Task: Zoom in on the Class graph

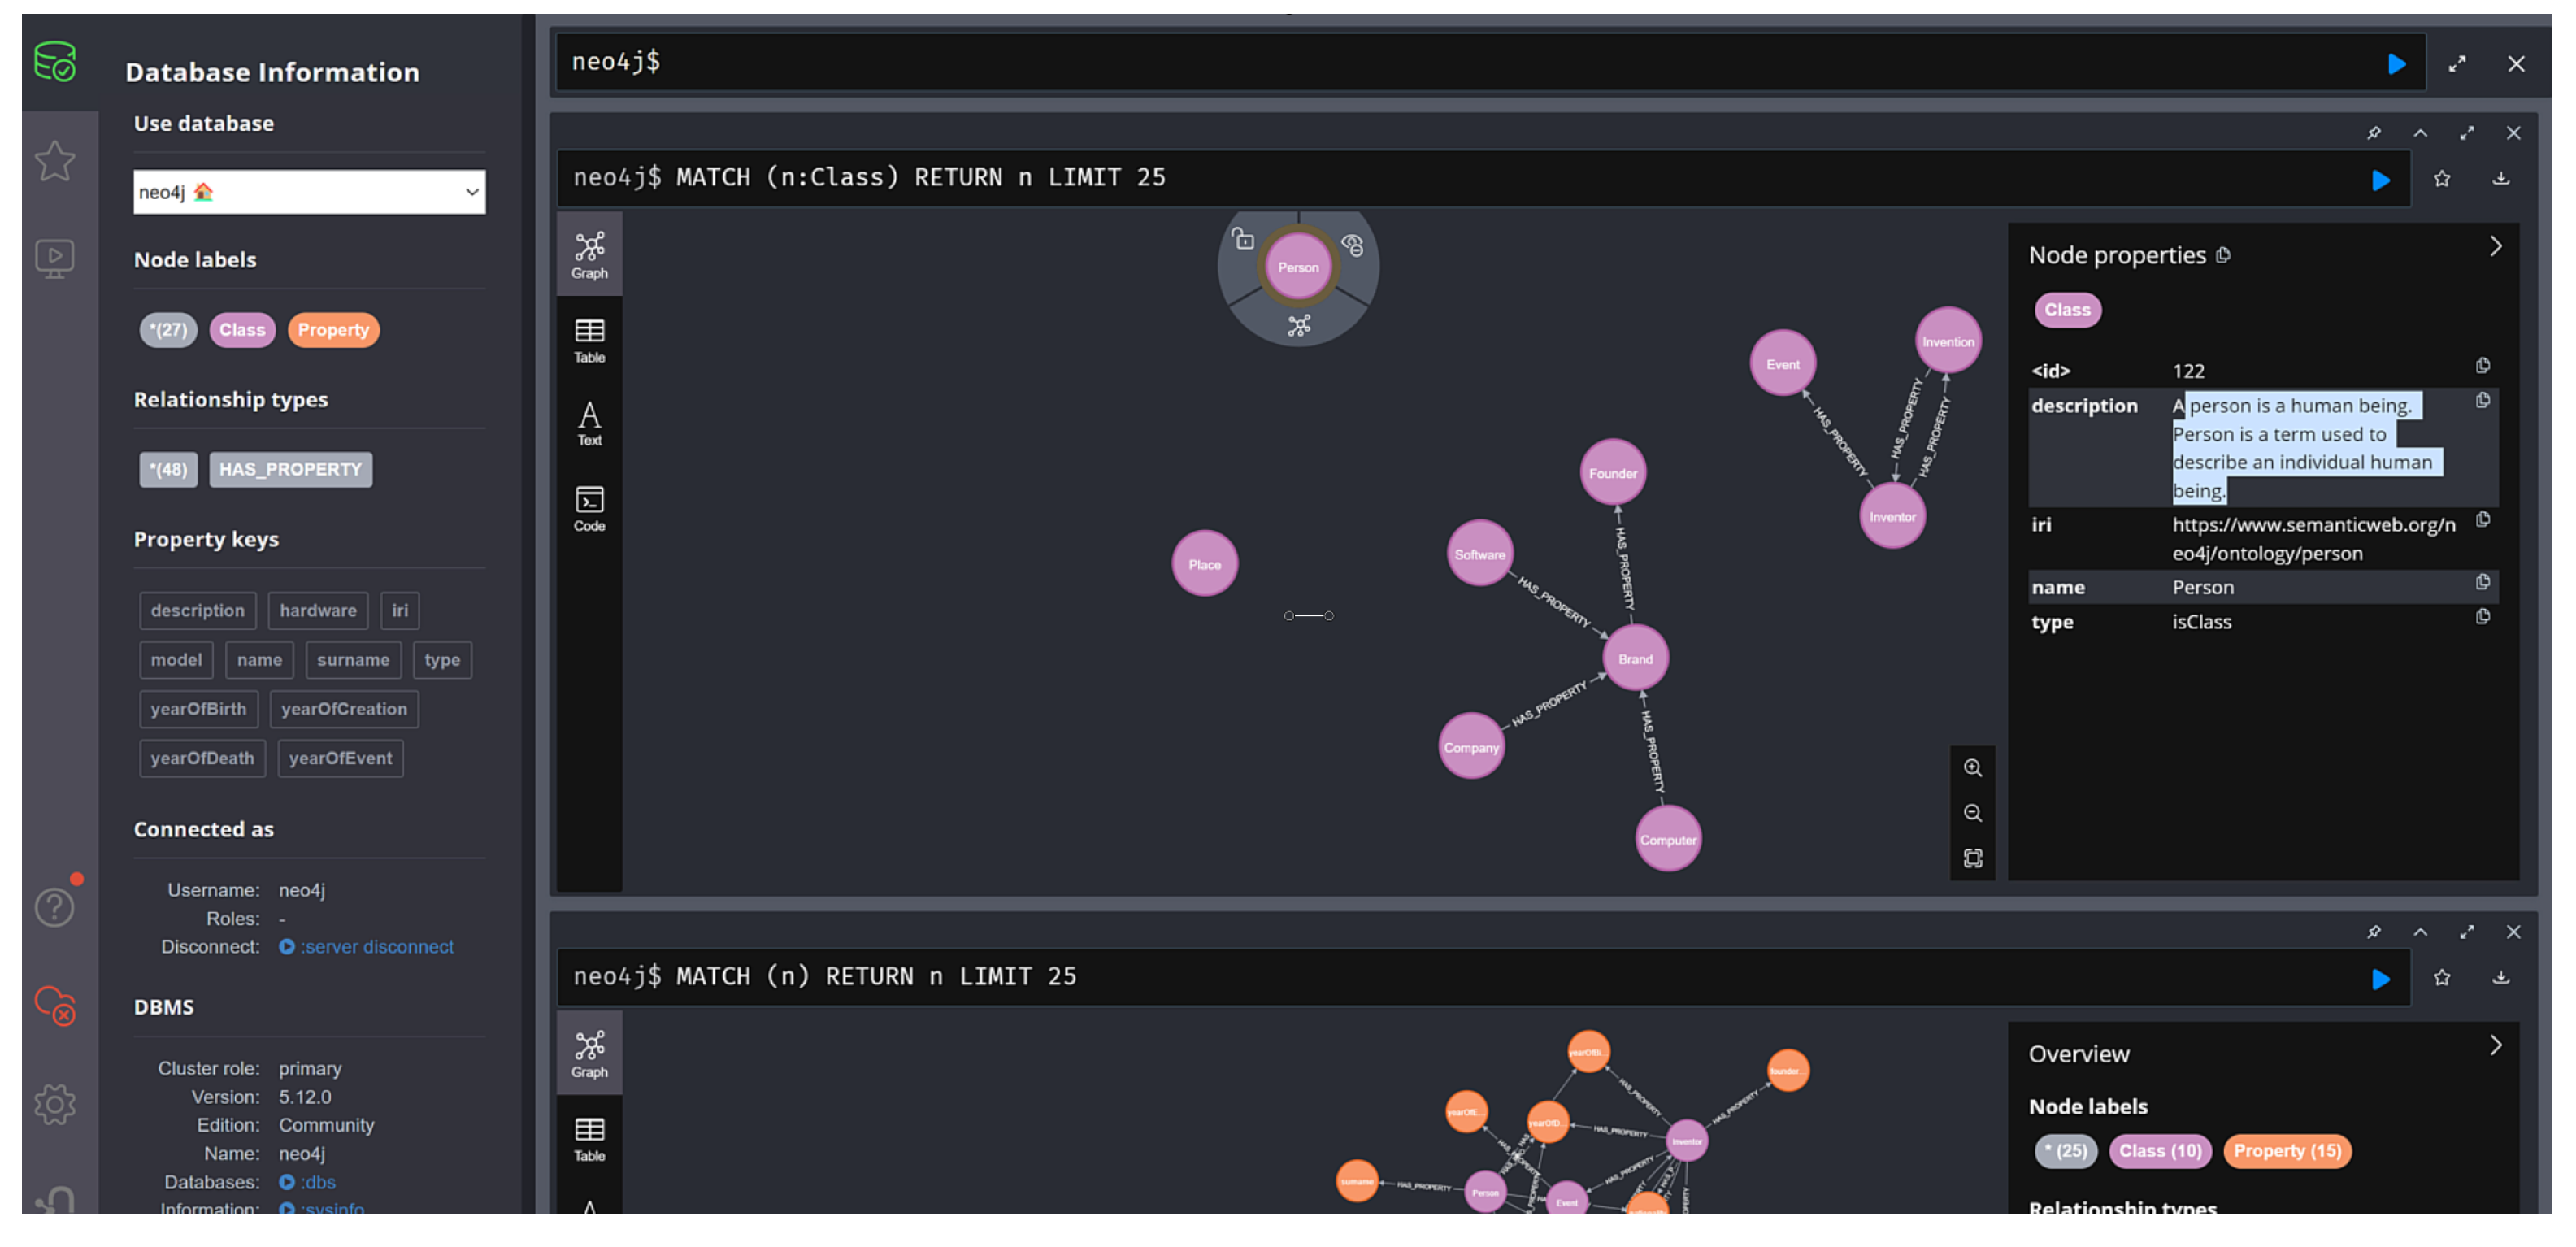Action: pyautogui.click(x=1972, y=768)
